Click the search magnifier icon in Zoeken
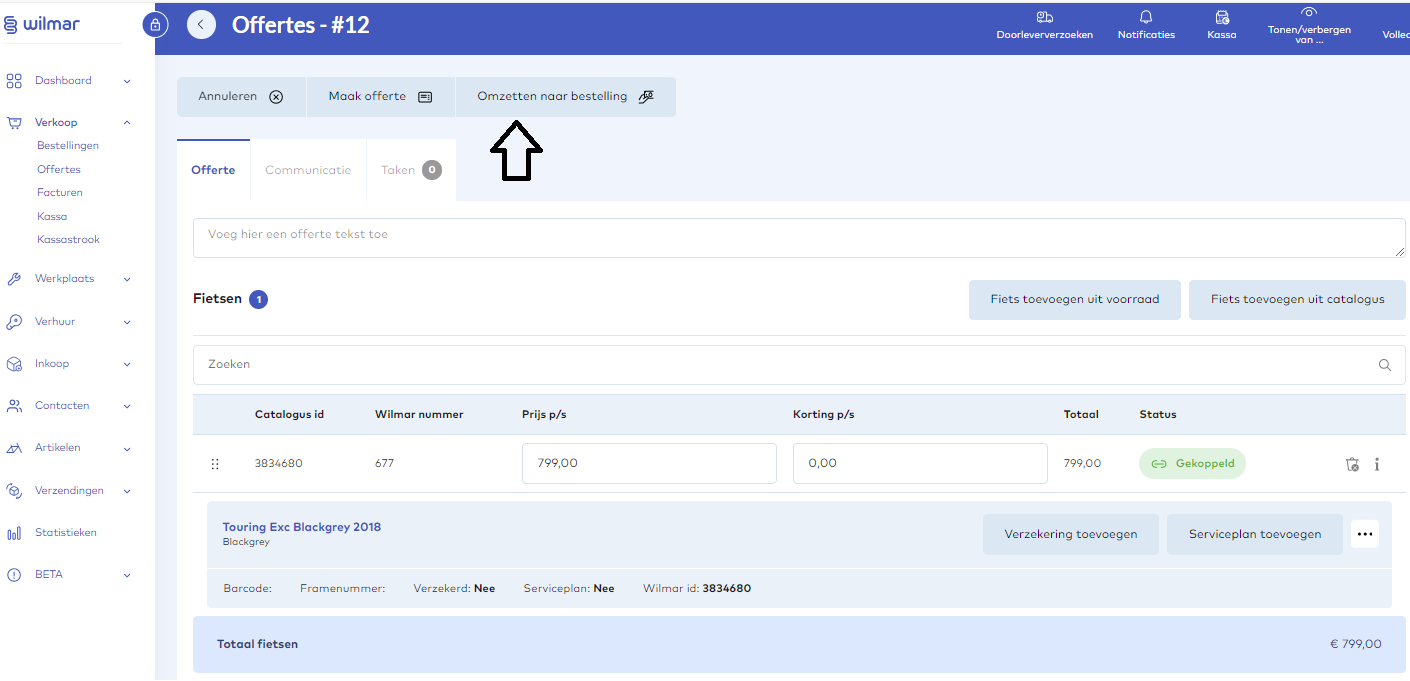1410x681 pixels. pyautogui.click(x=1384, y=365)
